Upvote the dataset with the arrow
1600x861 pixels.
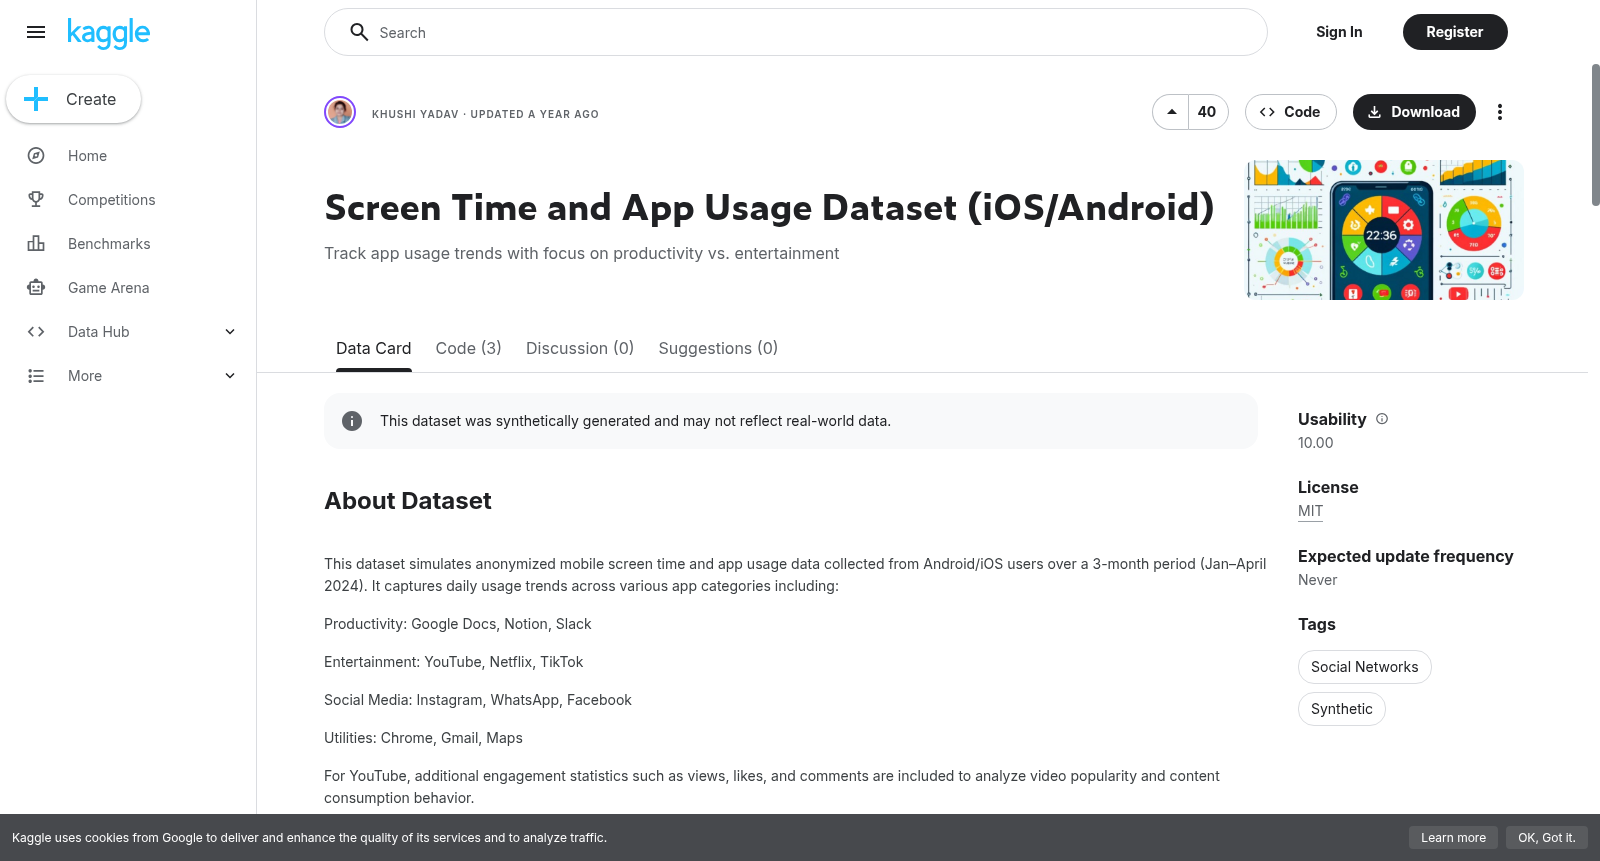pyautogui.click(x=1171, y=112)
